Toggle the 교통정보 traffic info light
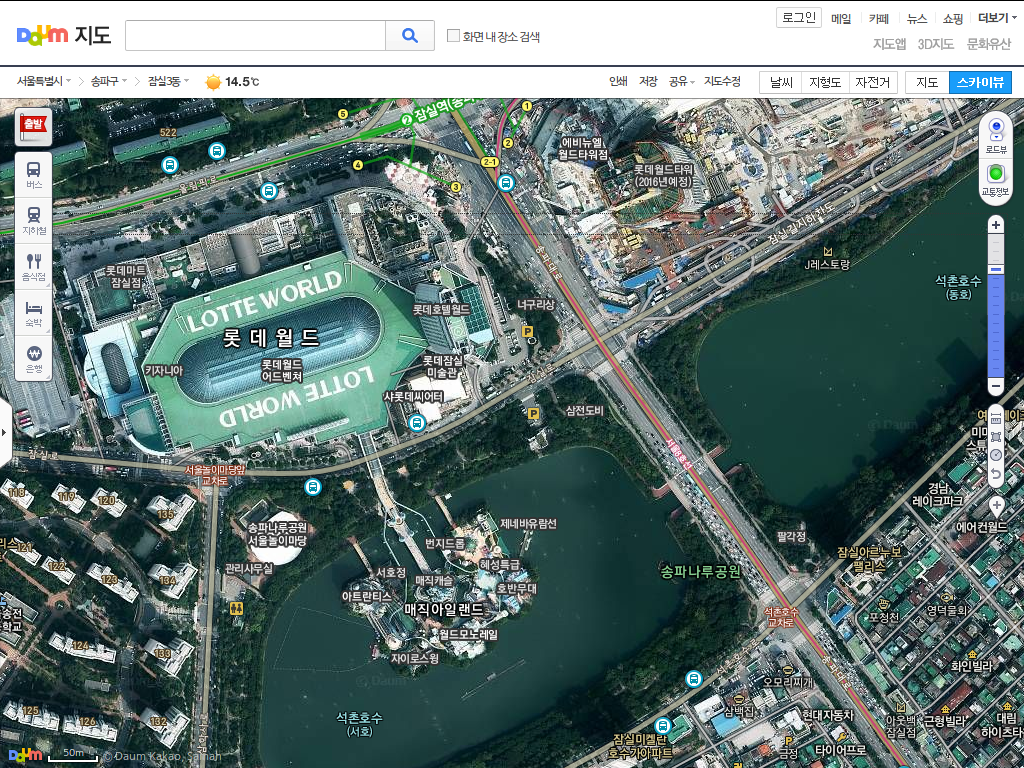The height and width of the screenshot is (768, 1024). point(996,180)
